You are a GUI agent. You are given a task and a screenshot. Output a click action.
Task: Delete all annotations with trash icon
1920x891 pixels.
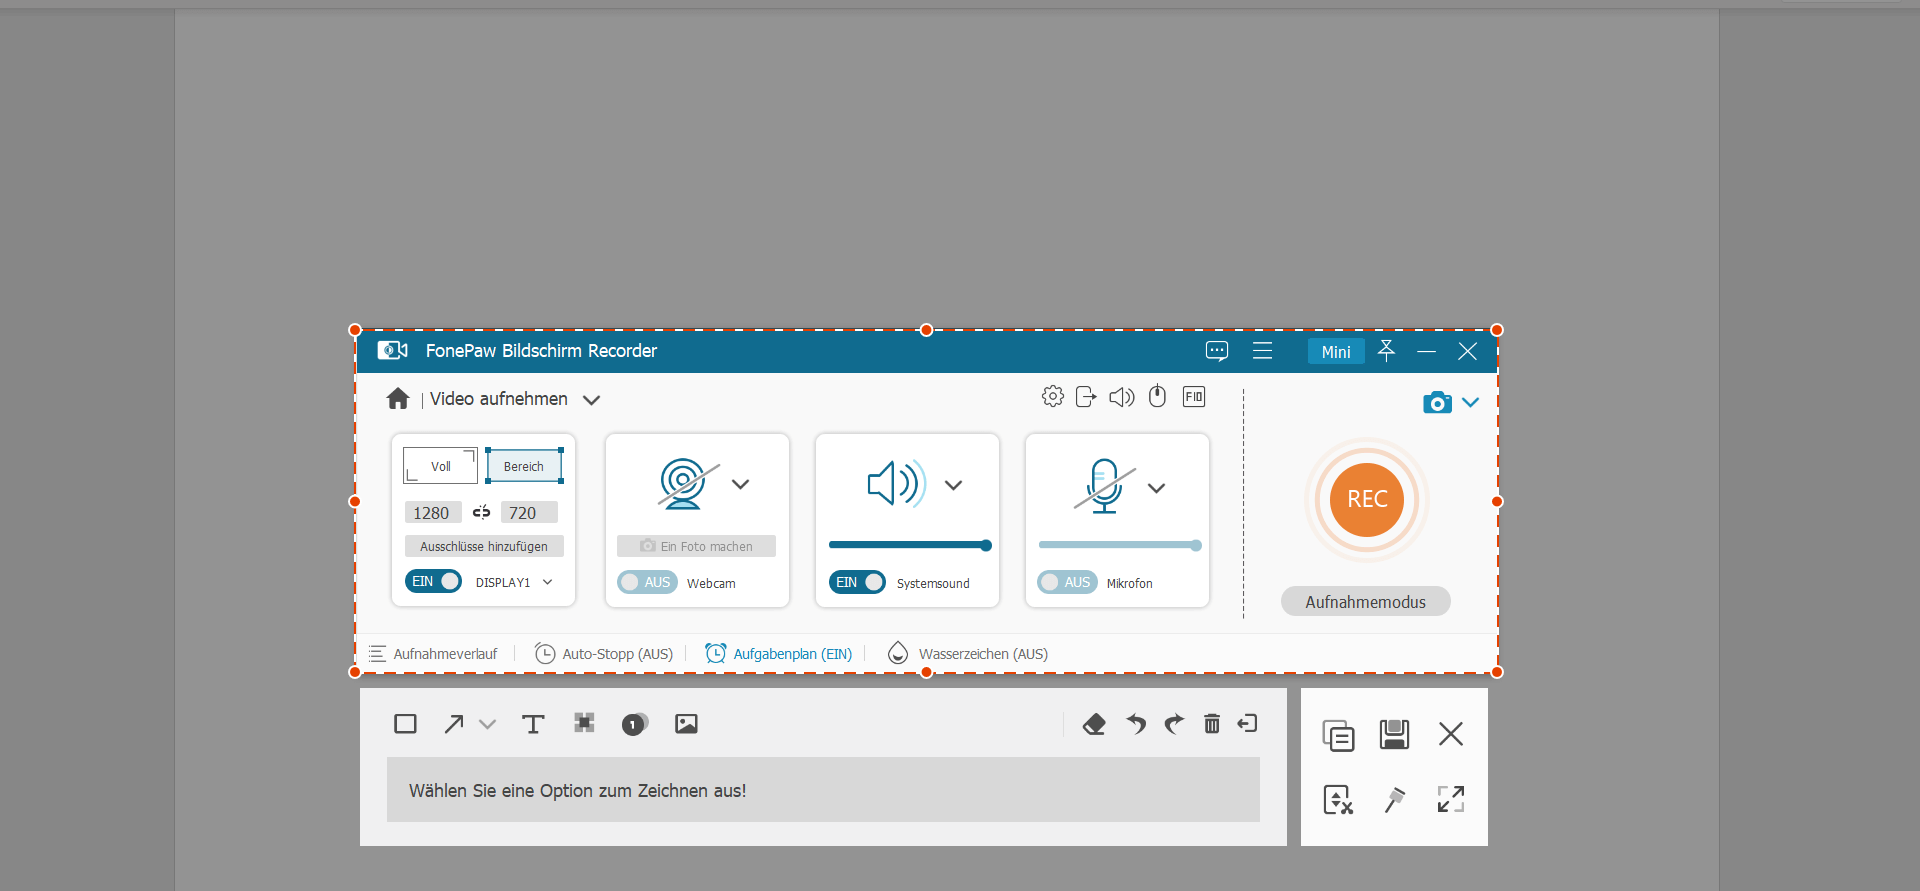click(1212, 723)
